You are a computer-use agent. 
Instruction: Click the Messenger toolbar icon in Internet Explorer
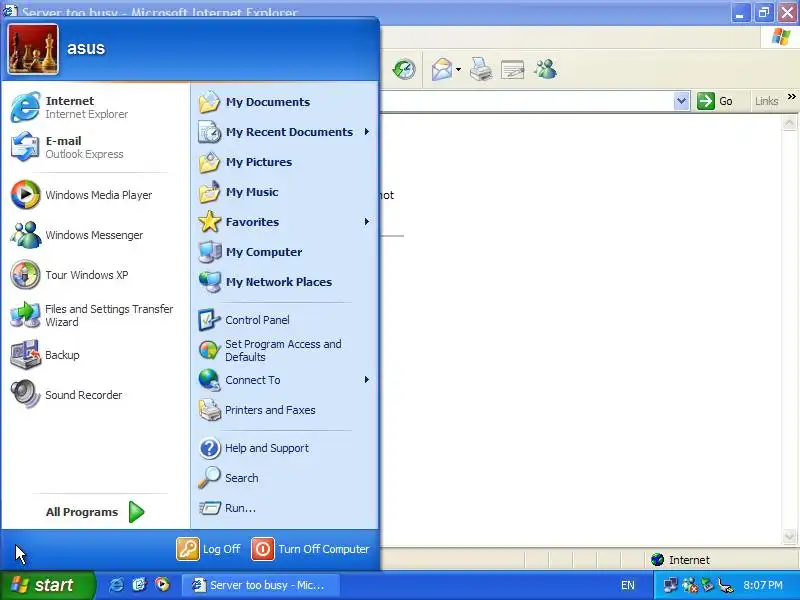545,69
